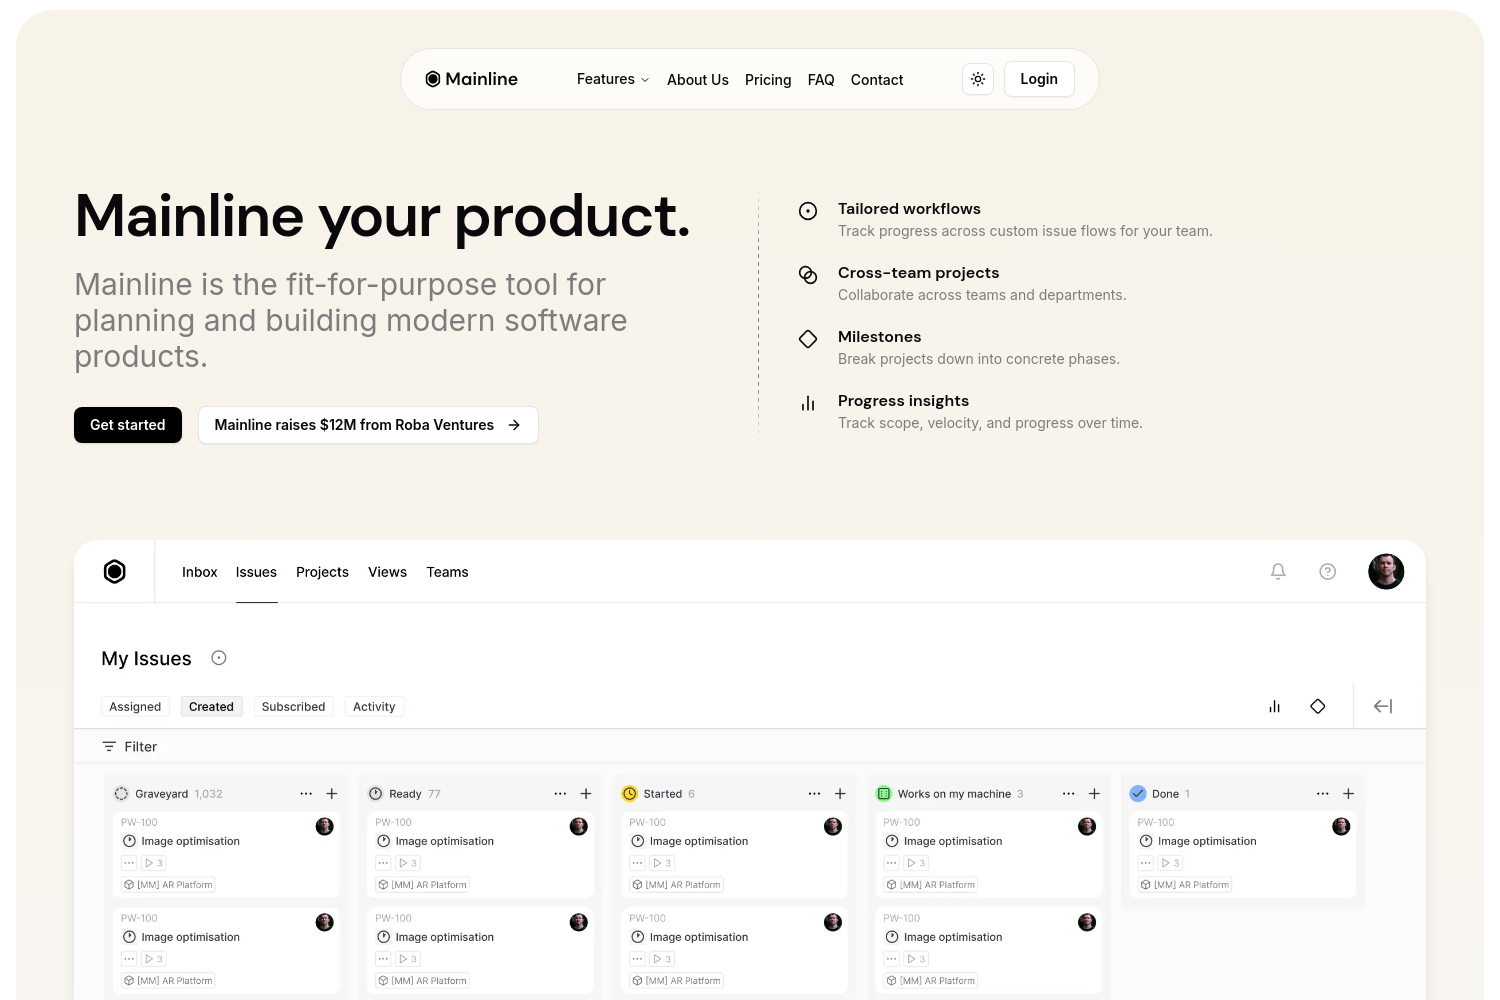This screenshot has width=1500, height=1000.
Task: Collapse the right panel with the arrow icon
Action: point(1382,706)
